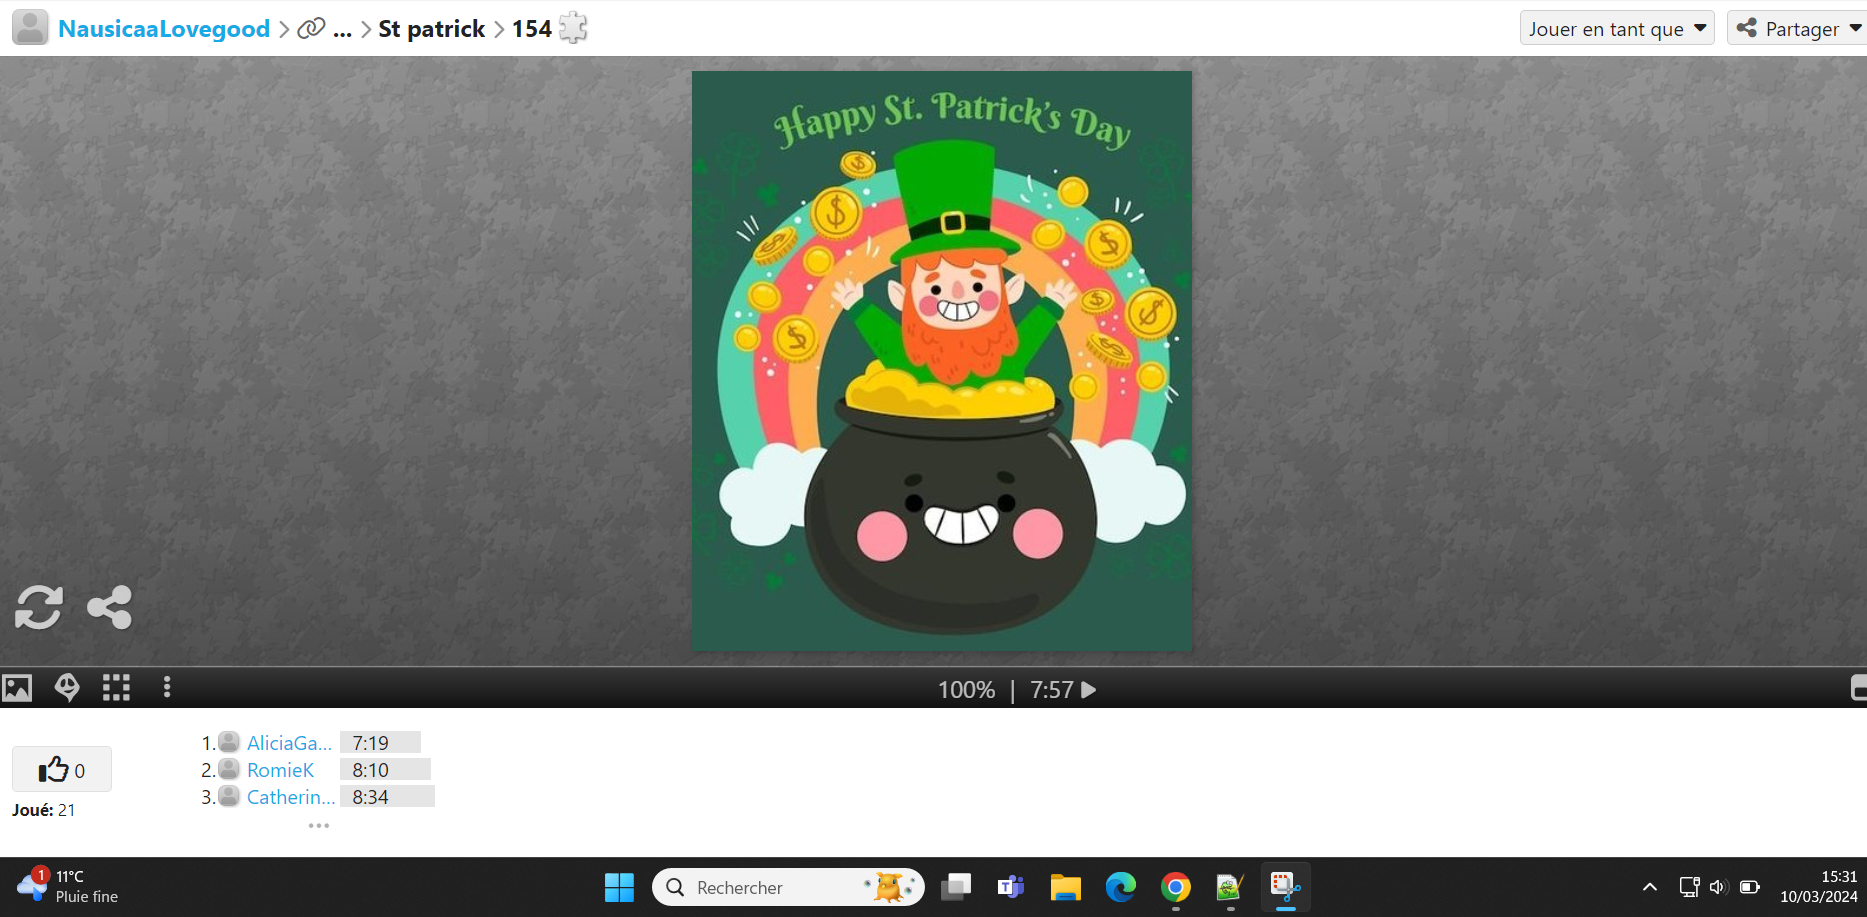Show hidden system tray icons
The height and width of the screenshot is (917, 1867).
1650,887
